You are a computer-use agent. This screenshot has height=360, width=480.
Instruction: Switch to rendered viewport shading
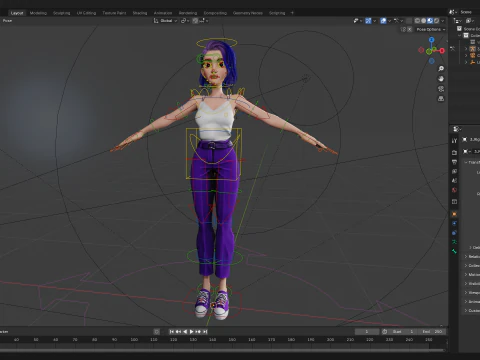(436, 21)
